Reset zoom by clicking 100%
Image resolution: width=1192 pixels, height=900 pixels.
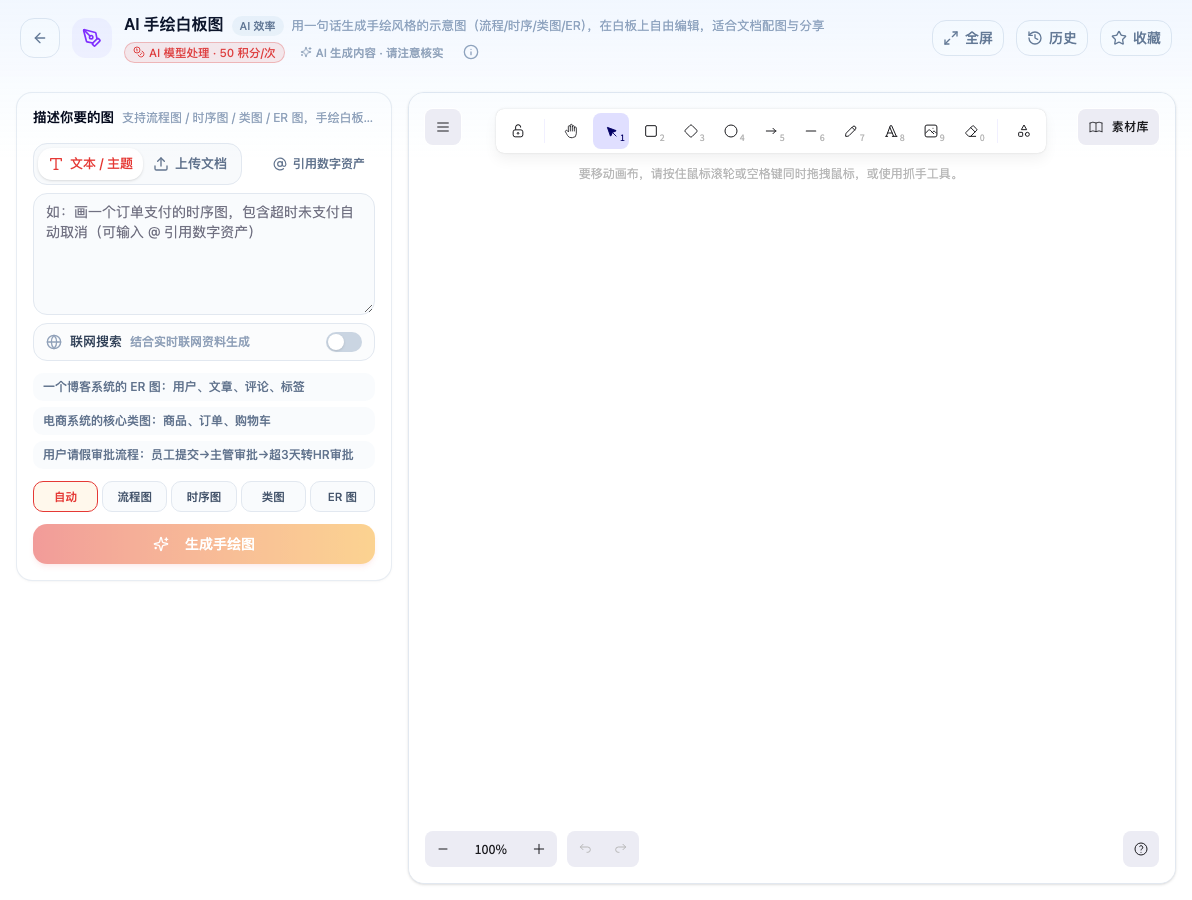pos(491,849)
